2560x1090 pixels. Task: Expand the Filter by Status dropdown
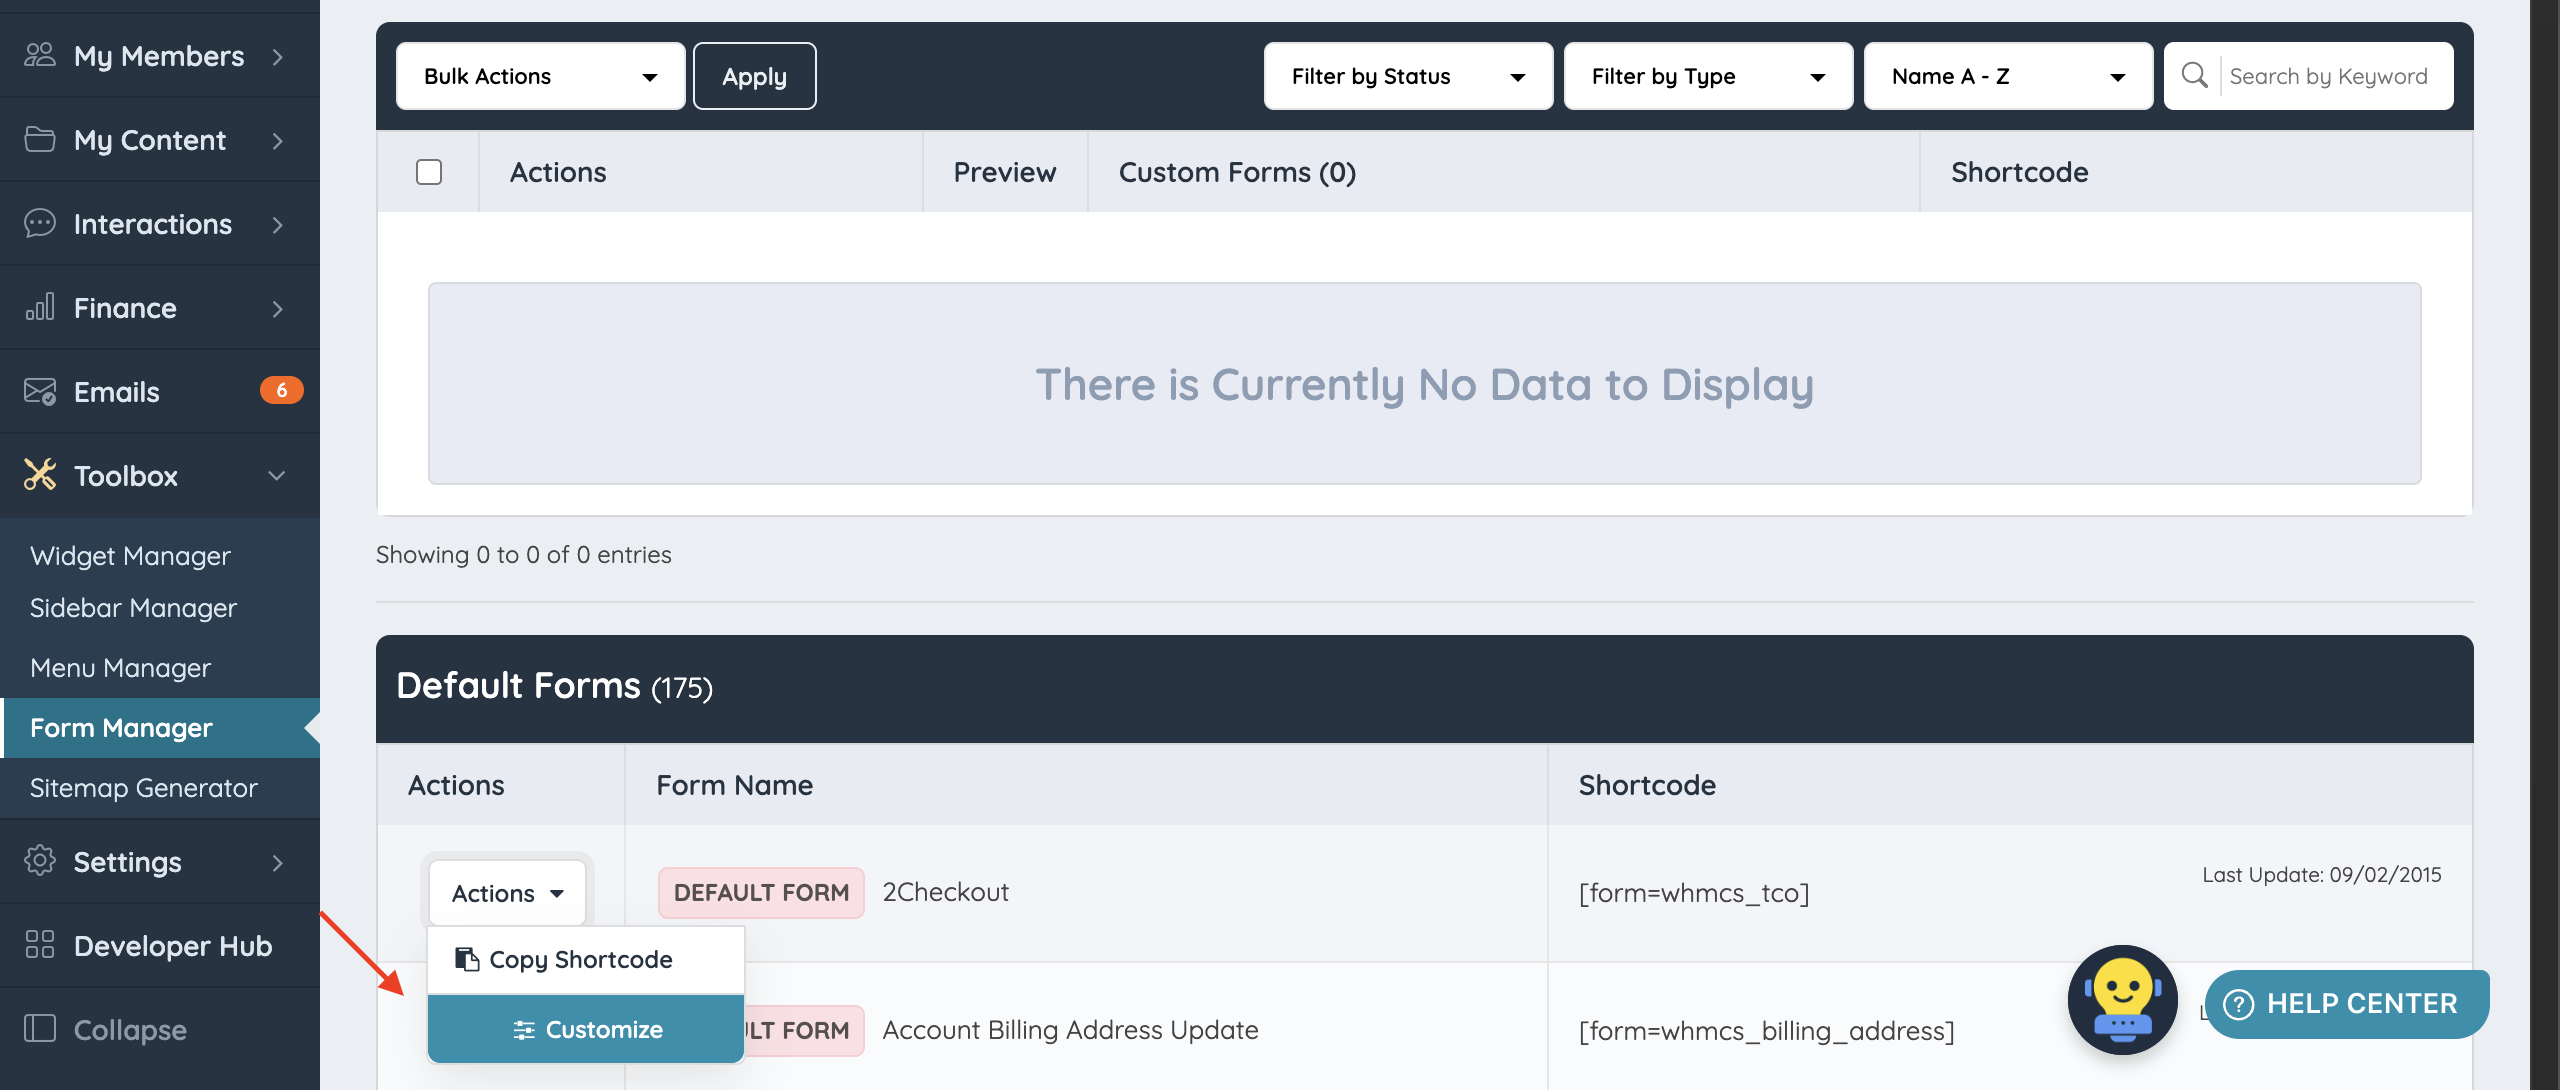[1407, 76]
